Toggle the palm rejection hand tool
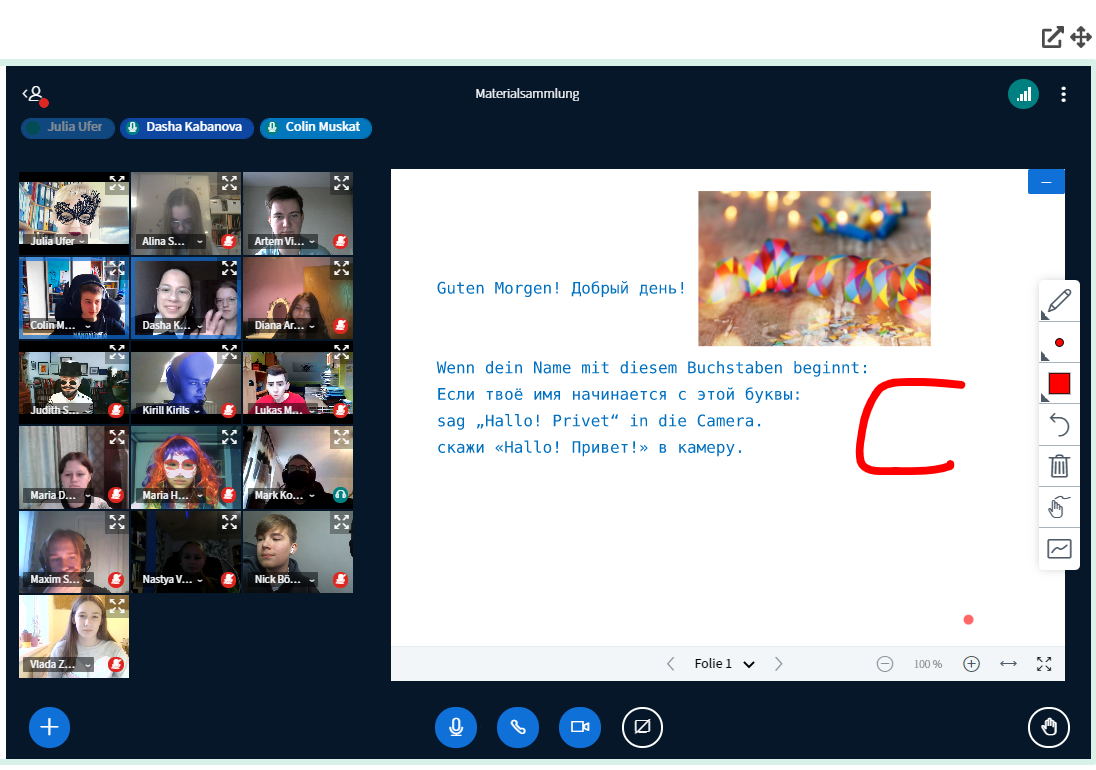 (1059, 507)
